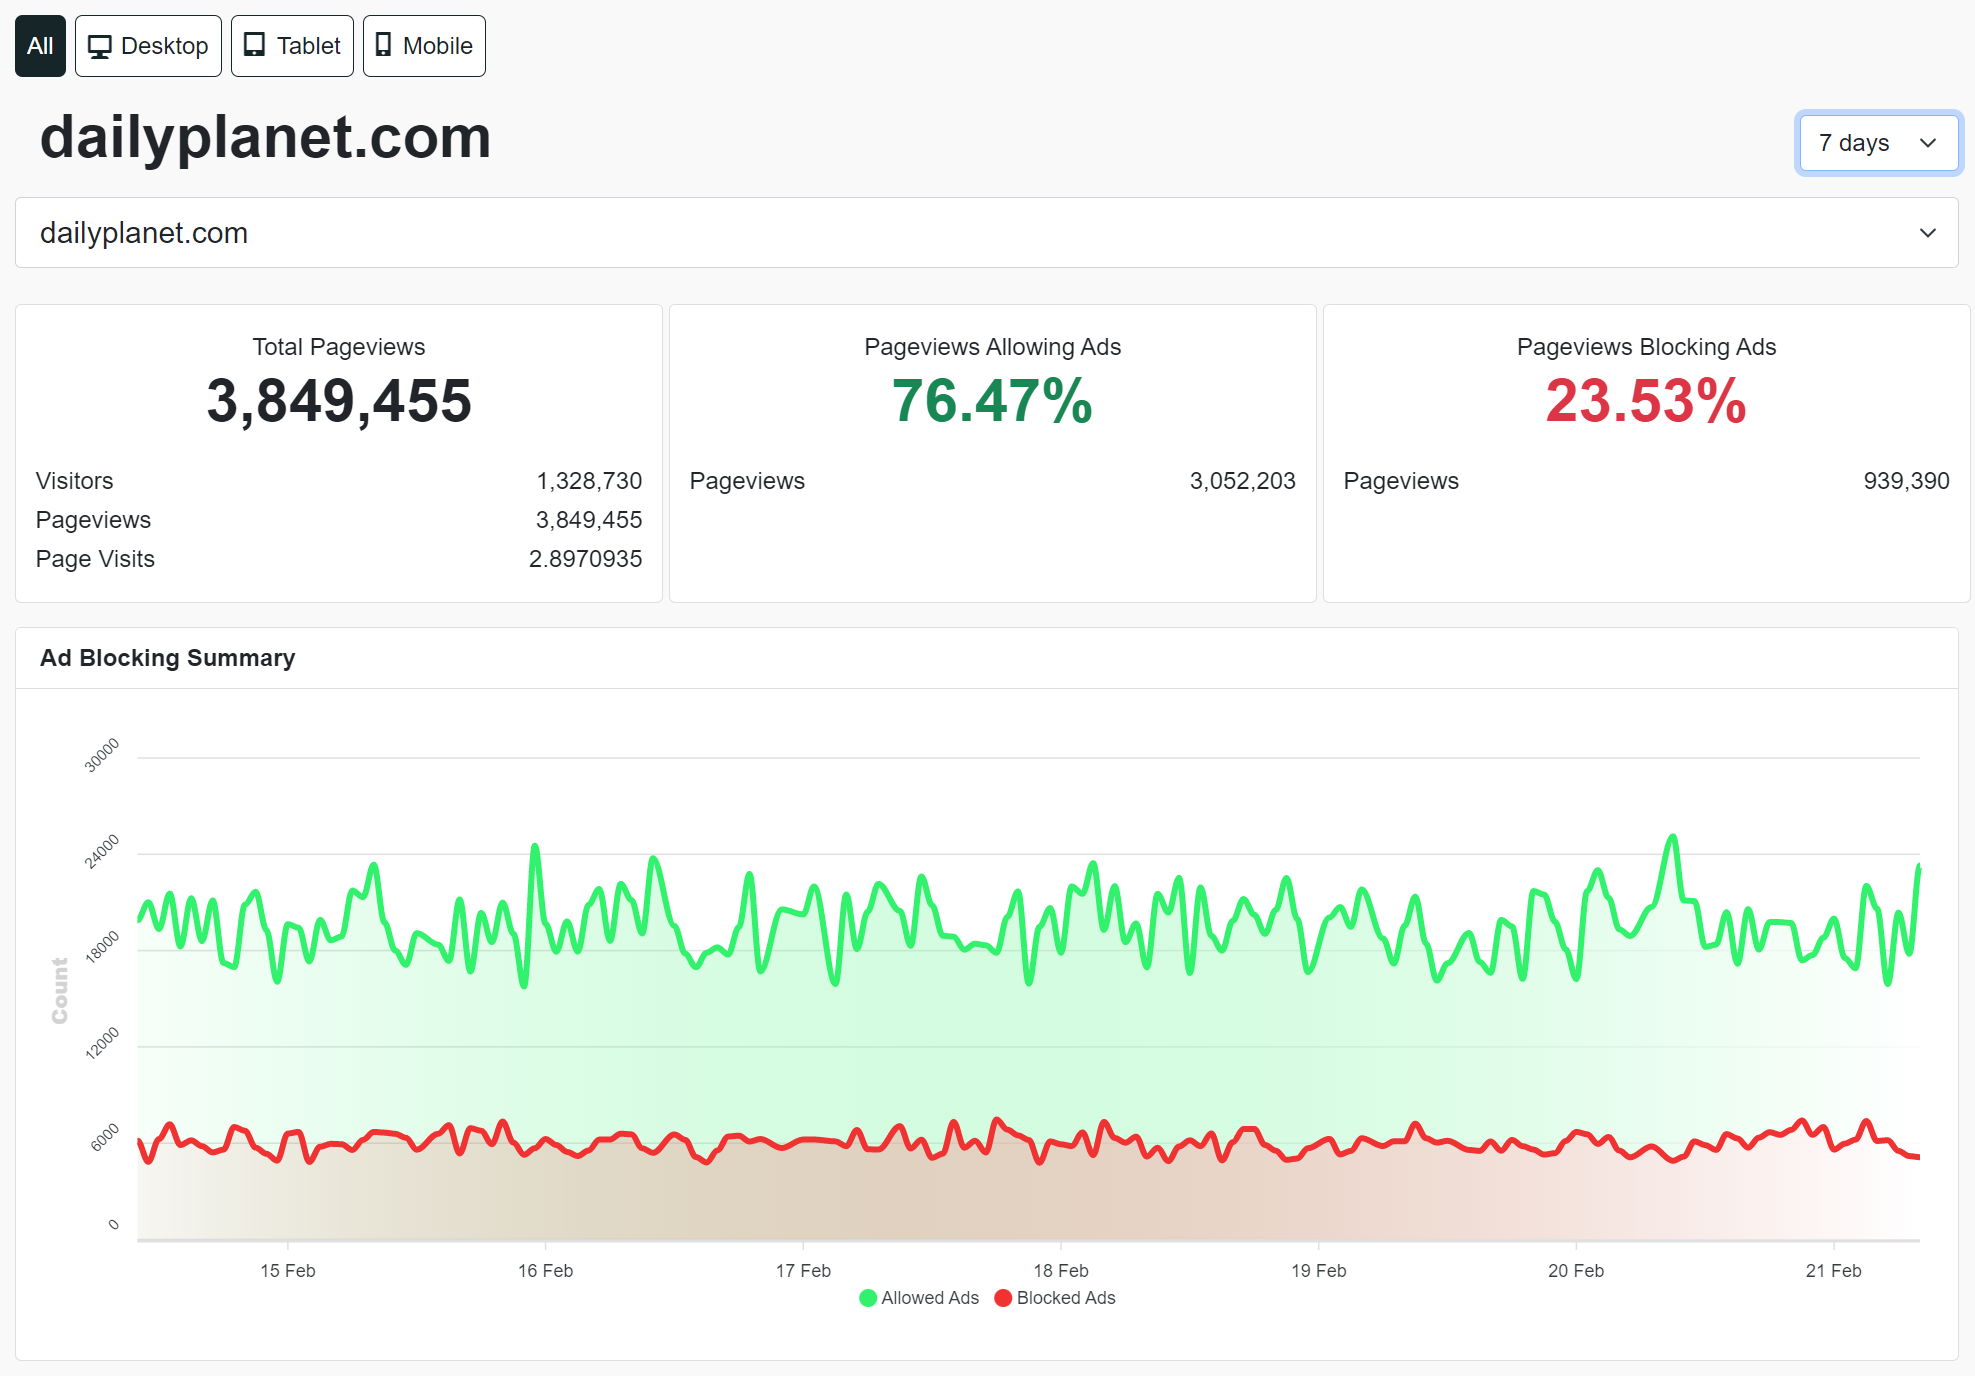Screen dimensions: 1975x1376
Task: Select the All devices filter
Action: [x=40, y=46]
